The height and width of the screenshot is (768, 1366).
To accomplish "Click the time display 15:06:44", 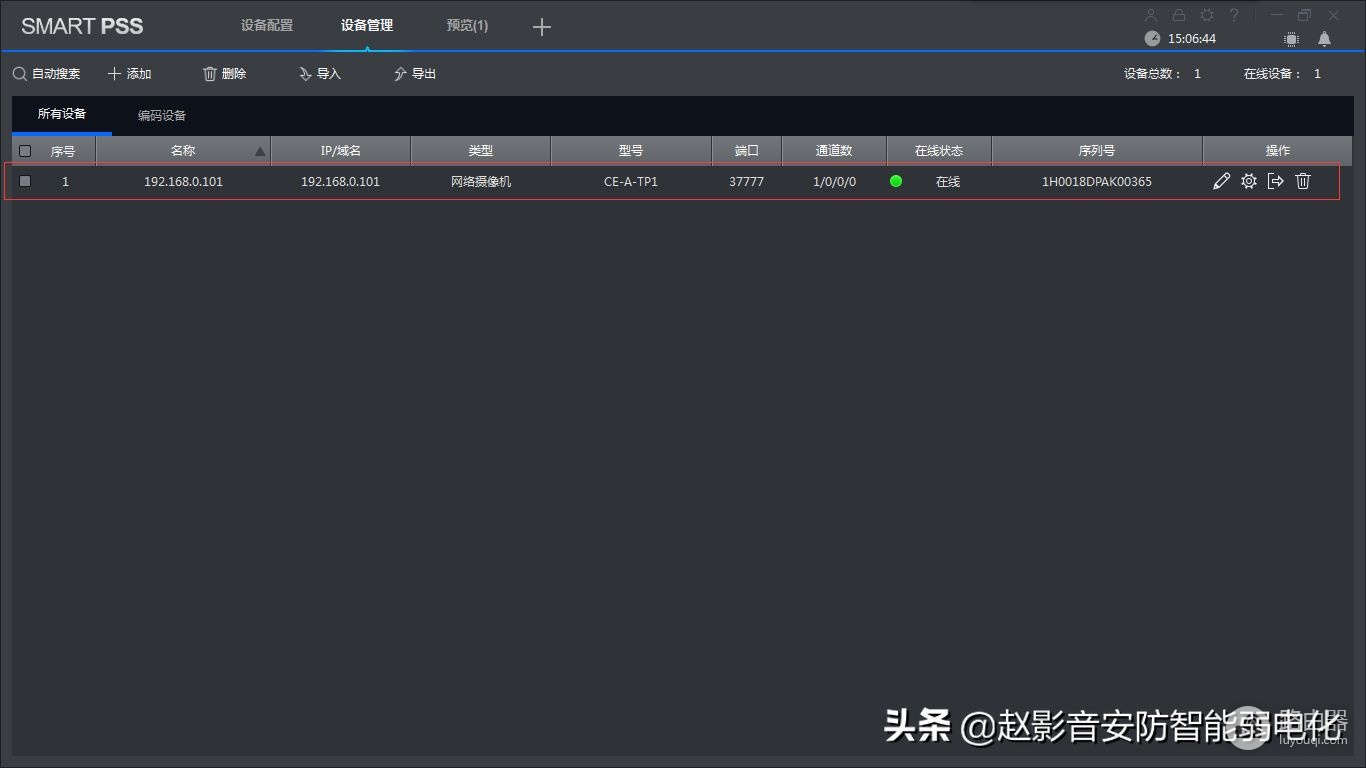I will [x=1192, y=39].
